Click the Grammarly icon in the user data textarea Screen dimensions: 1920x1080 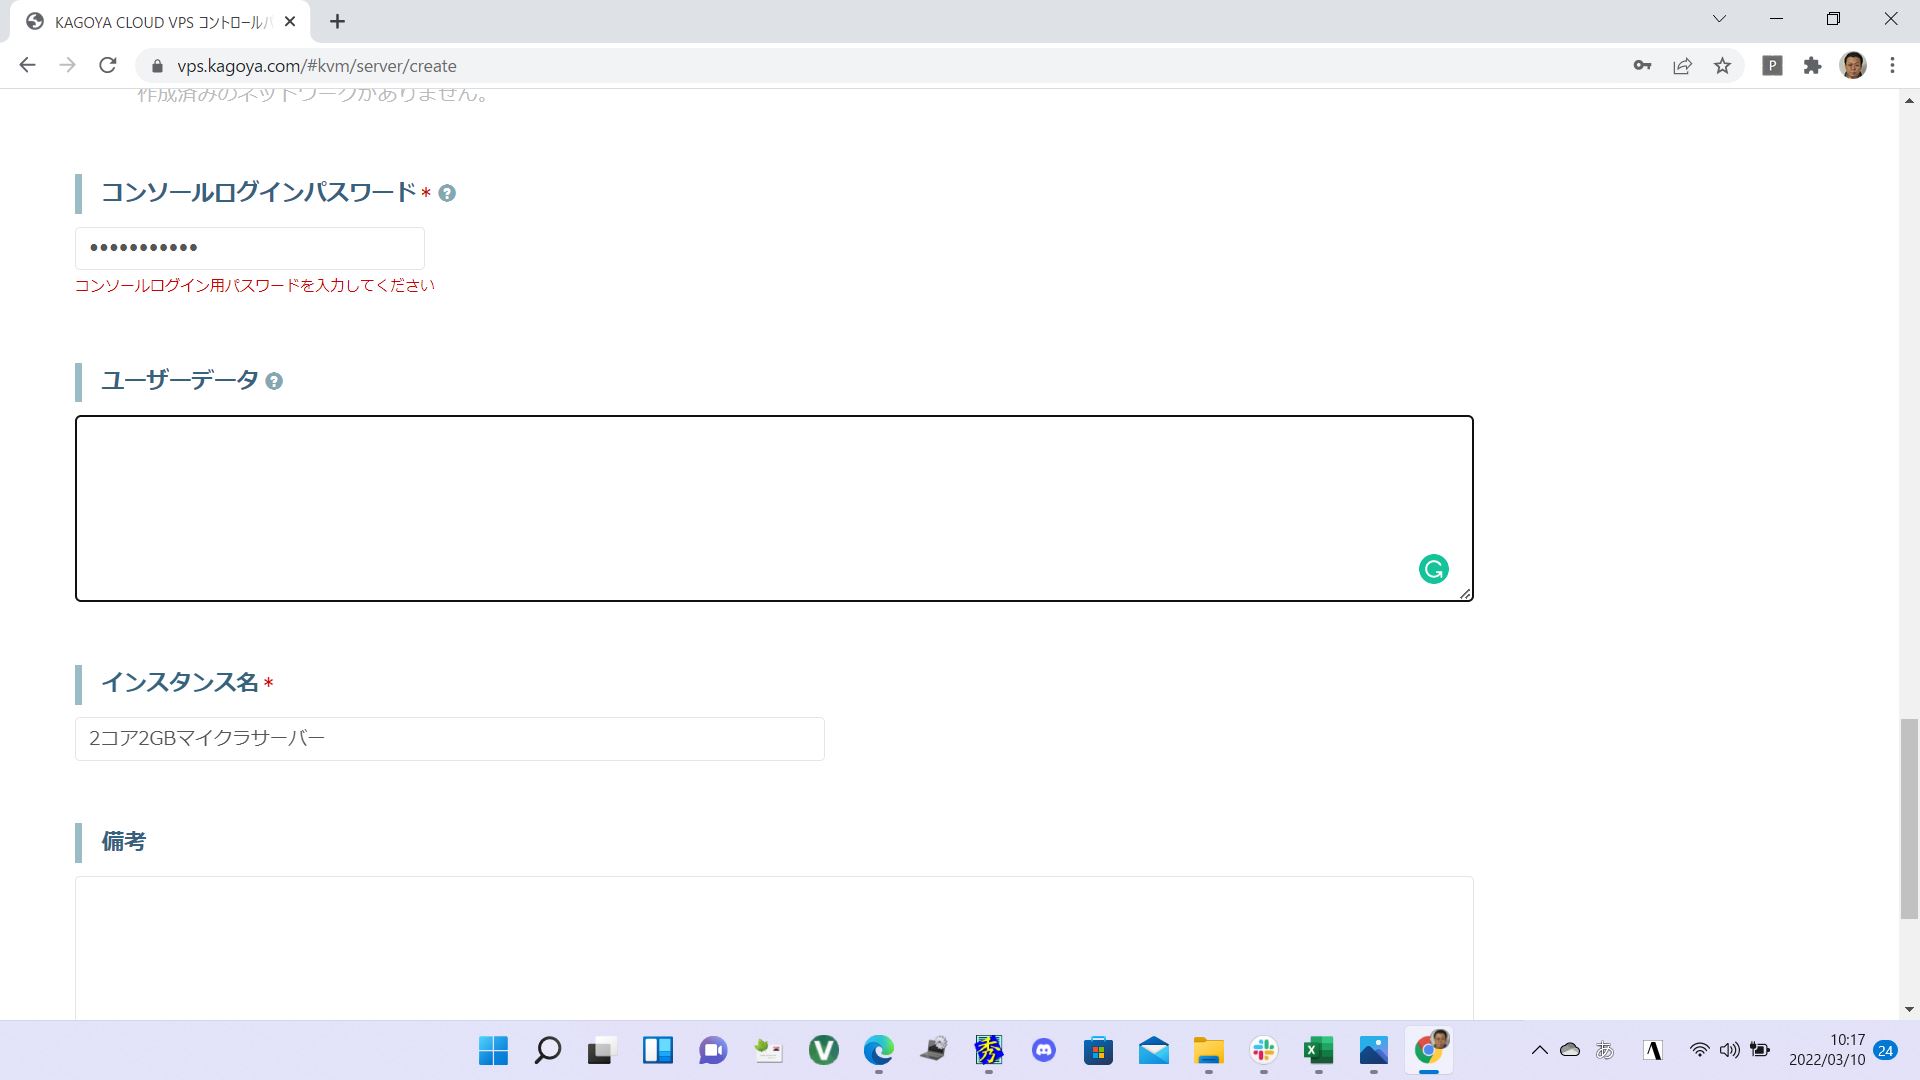coord(1434,568)
